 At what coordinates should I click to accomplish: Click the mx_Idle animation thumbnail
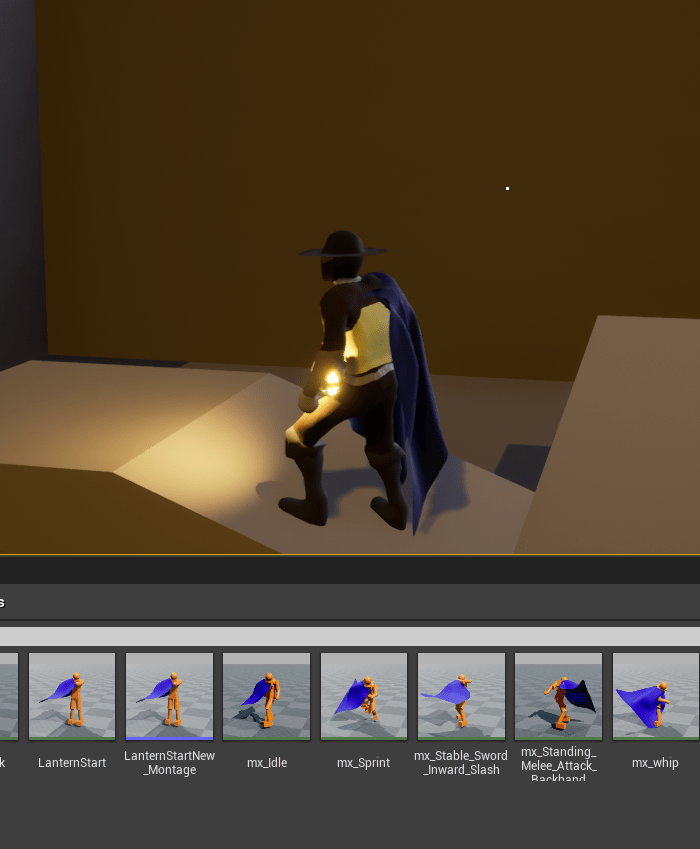(x=266, y=696)
